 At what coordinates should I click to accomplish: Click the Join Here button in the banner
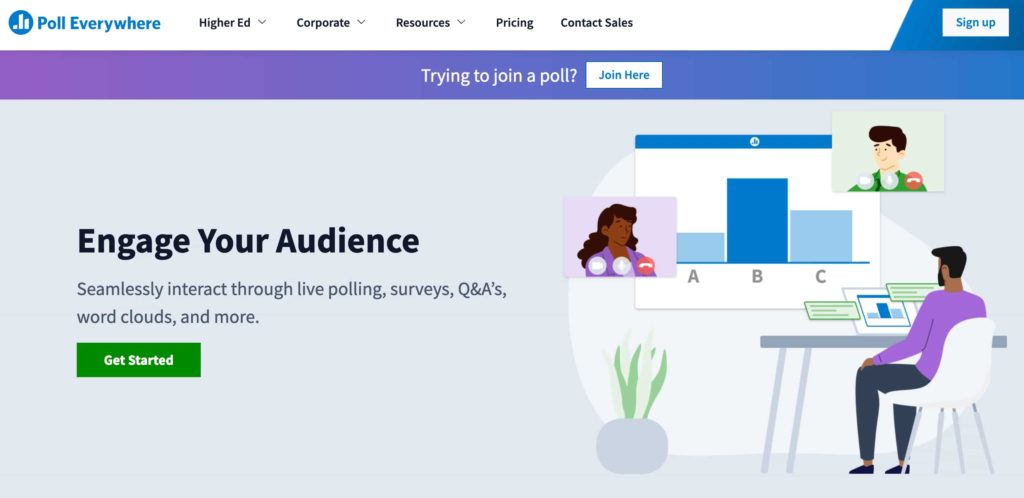pos(624,75)
